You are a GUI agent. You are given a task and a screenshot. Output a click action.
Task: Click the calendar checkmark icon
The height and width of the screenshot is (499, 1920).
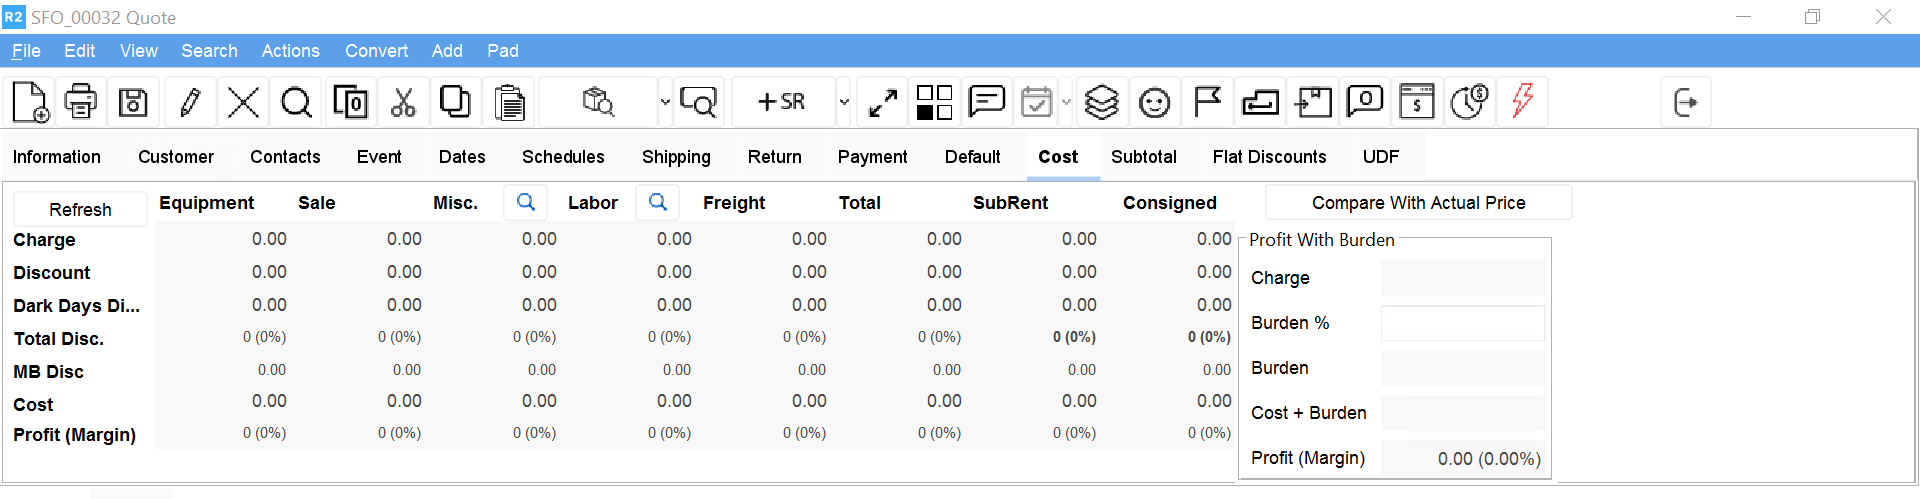coord(1037,102)
